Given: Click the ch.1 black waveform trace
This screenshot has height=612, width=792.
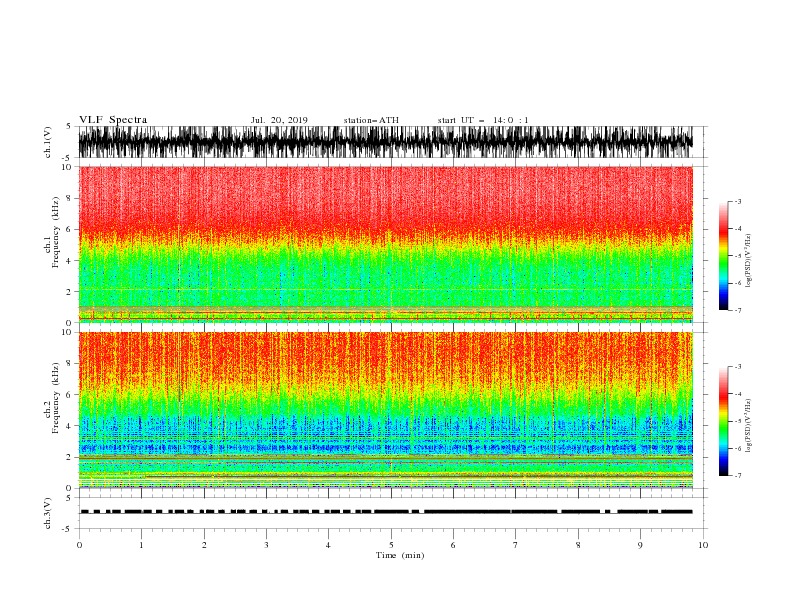Looking at the screenshot, I should tap(385, 142).
